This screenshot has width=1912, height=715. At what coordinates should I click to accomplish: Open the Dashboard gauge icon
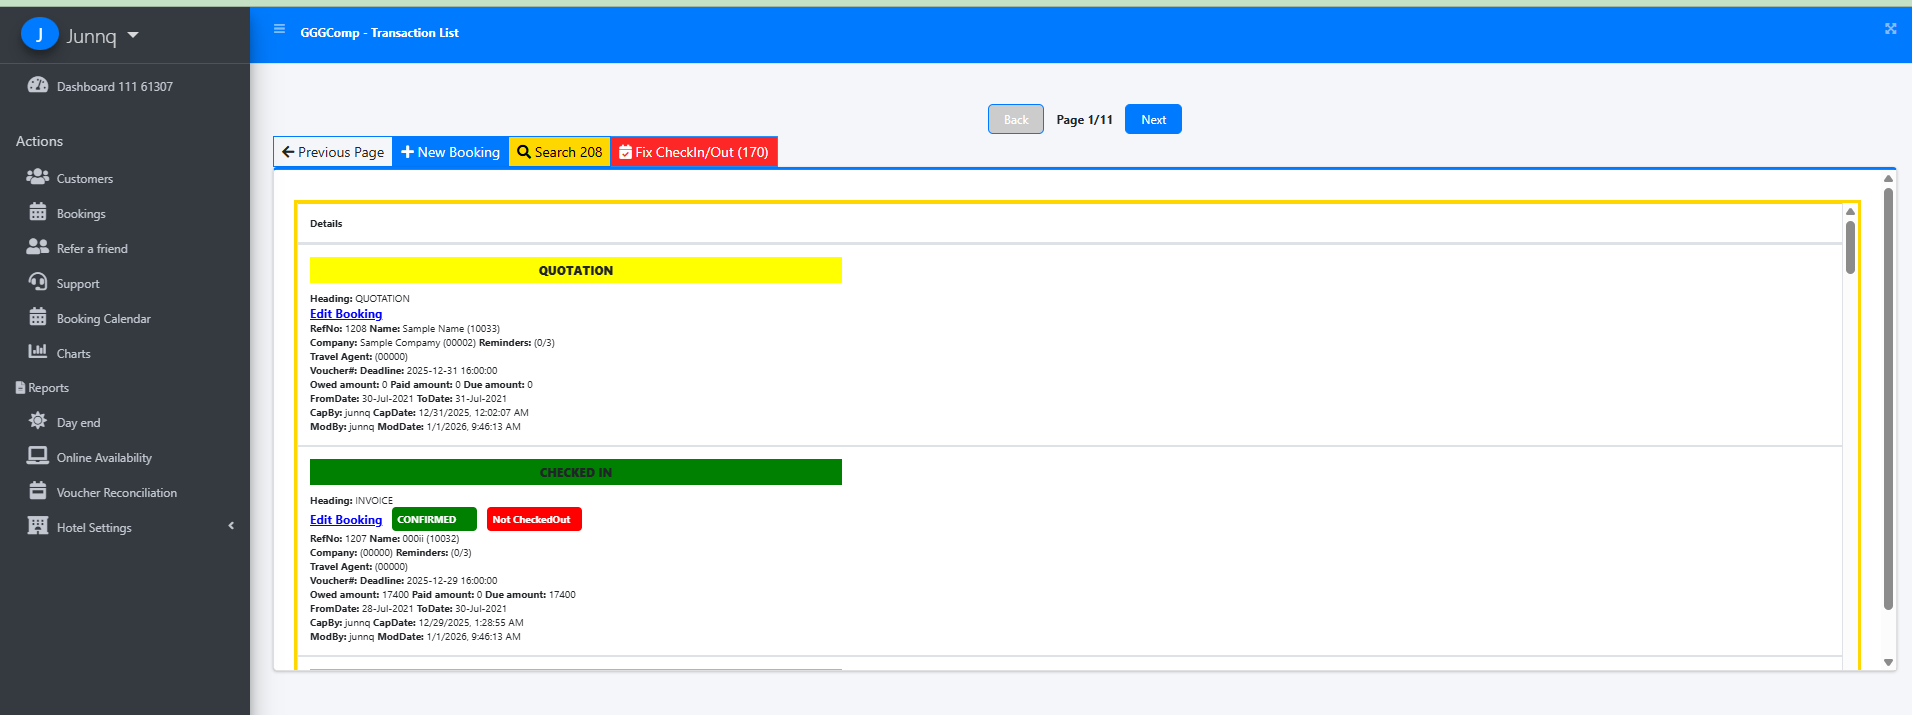point(38,86)
